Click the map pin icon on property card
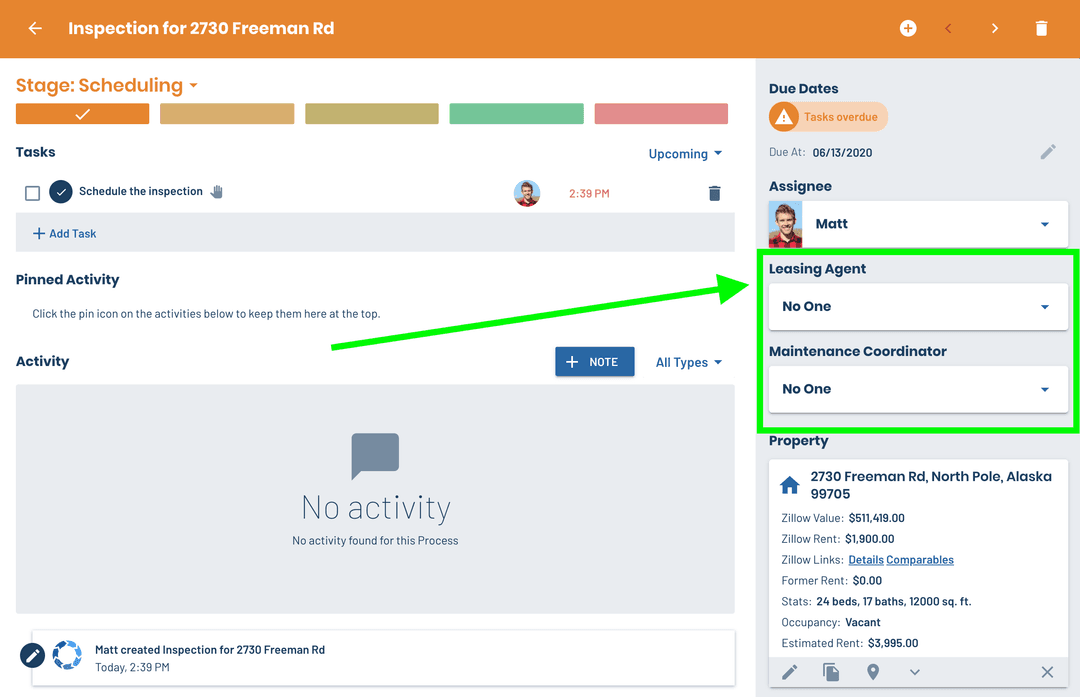Screen dimensions: 1080x697 (x=873, y=672)
